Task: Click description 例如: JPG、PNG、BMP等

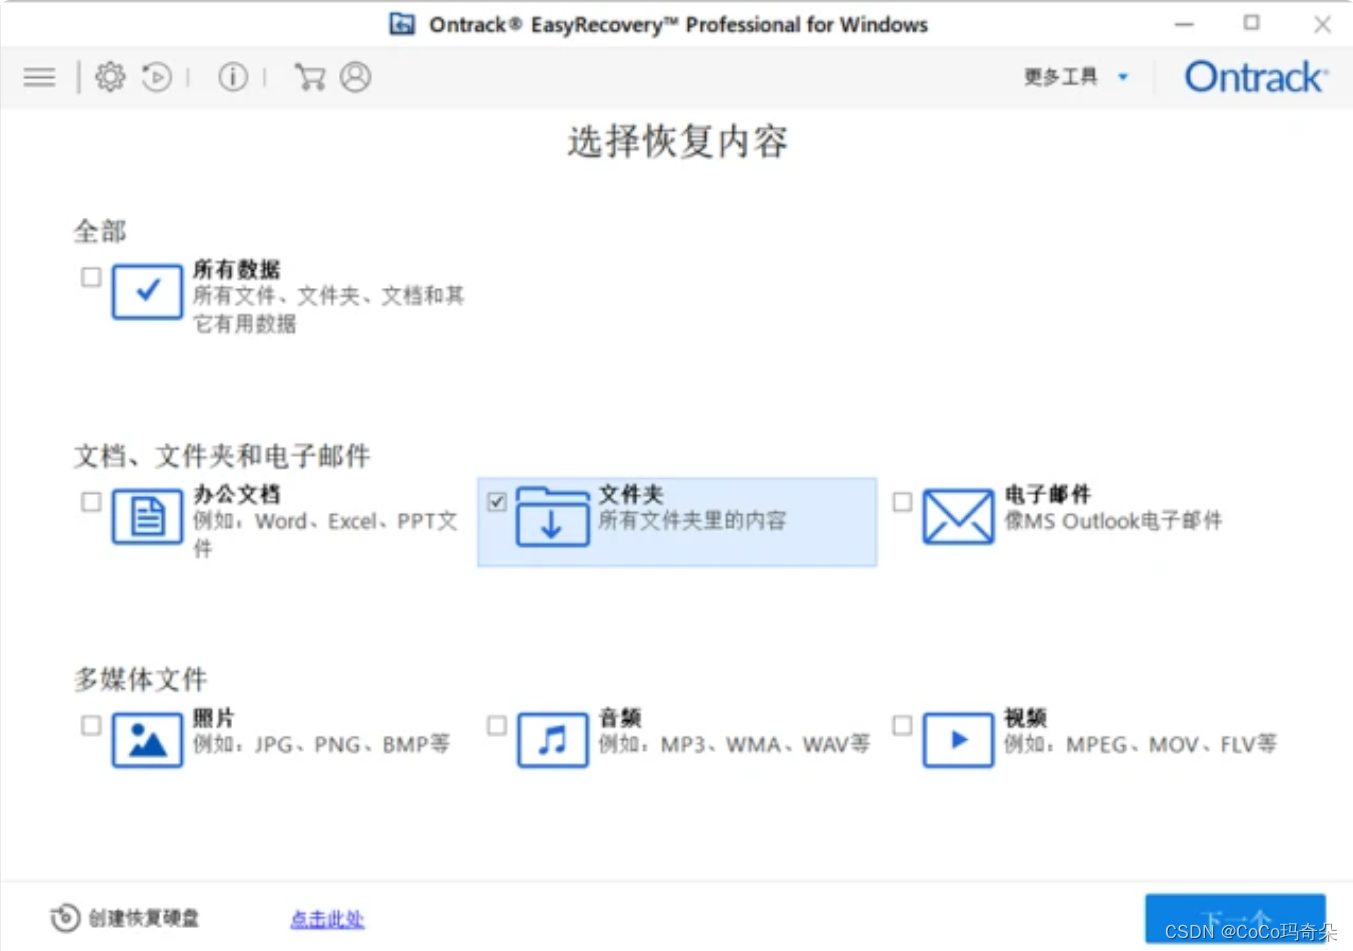Action: point(321,744)
